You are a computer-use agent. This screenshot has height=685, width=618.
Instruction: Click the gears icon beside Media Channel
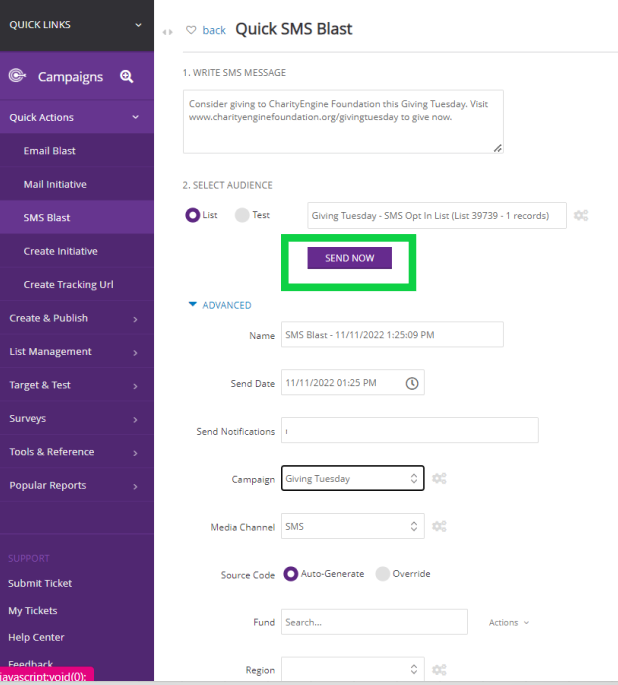pyautogui.click(x=439, y=526)
